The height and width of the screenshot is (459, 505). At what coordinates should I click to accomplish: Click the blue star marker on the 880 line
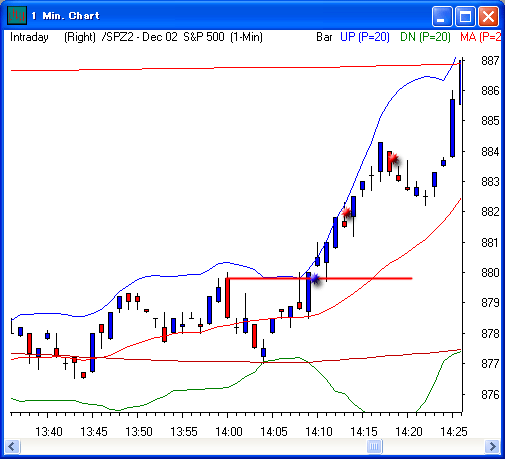pos(314,278)
